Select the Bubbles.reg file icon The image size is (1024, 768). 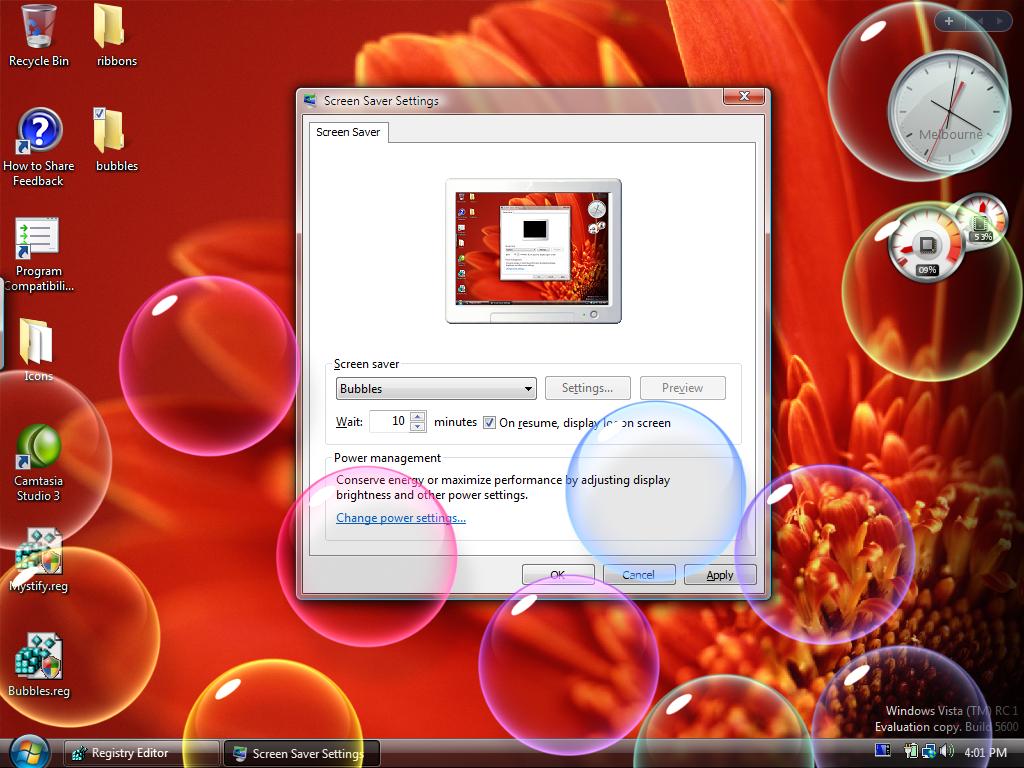tap(39, 665)
